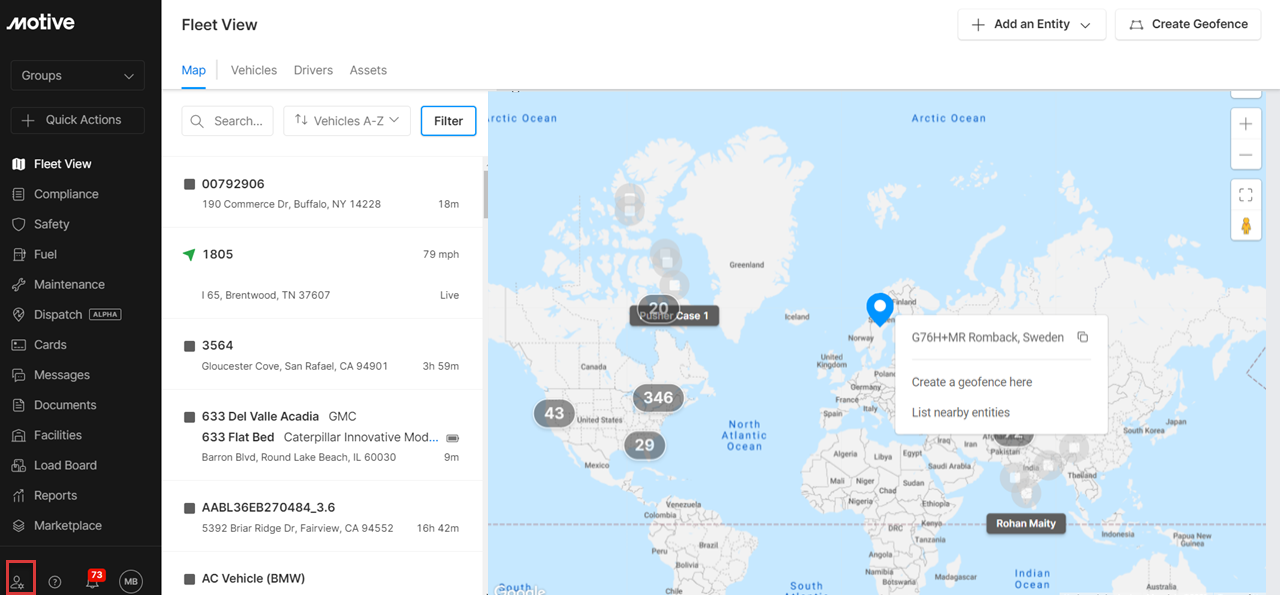Select Create a geofence here option

click(x=971, y=382)
